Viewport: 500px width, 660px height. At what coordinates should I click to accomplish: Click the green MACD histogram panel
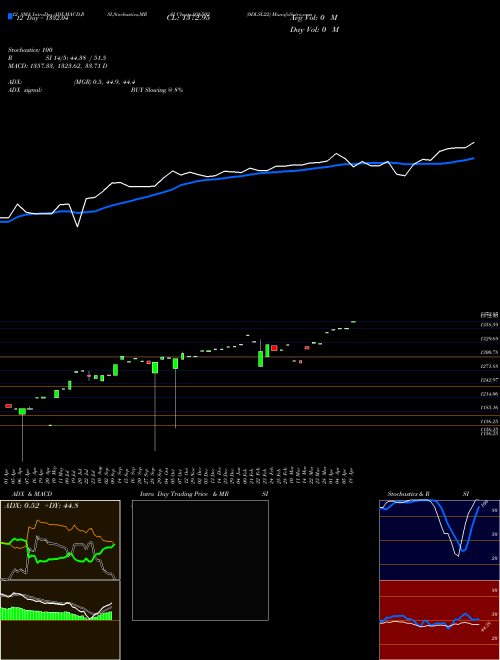coord(60,620)
